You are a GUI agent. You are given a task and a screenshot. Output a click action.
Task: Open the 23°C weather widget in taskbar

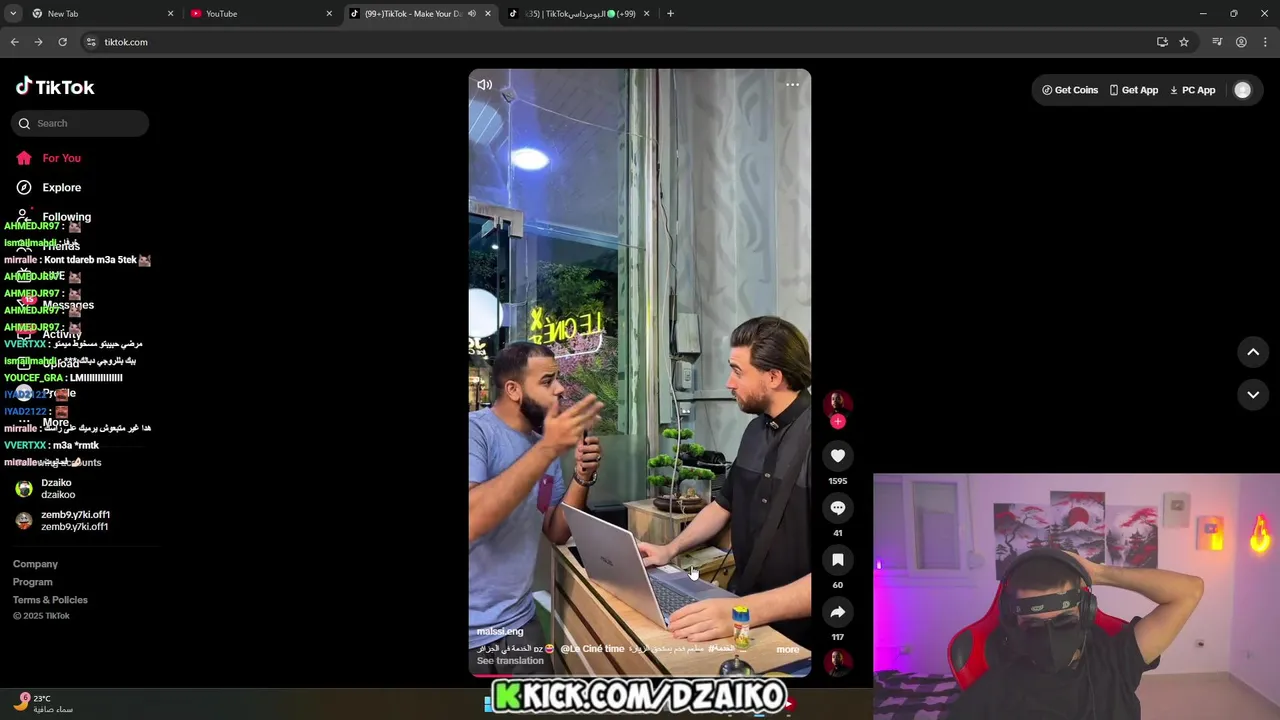coord(44,703)
